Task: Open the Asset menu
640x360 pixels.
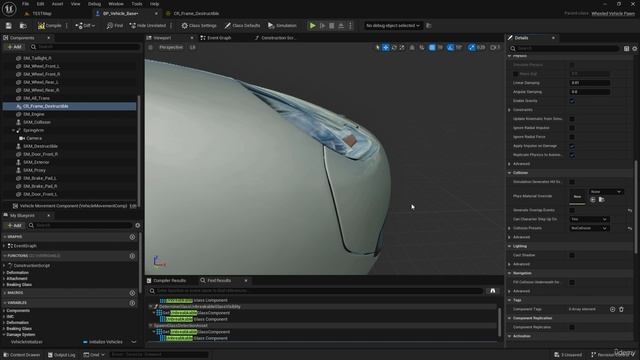Action: pyautogui.click(x=57, y=4)
